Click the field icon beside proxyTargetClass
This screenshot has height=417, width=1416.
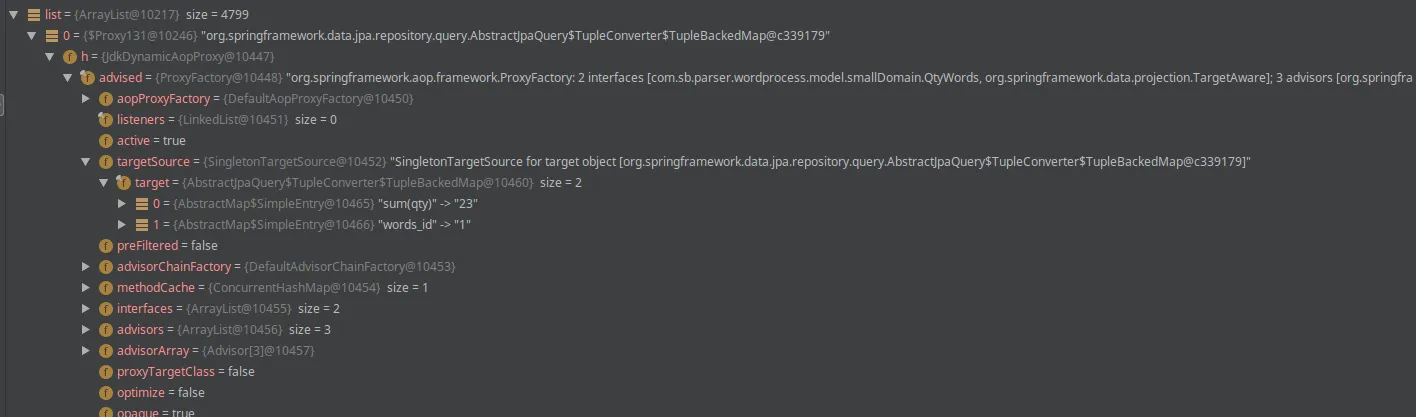click(x=105, y=372)
